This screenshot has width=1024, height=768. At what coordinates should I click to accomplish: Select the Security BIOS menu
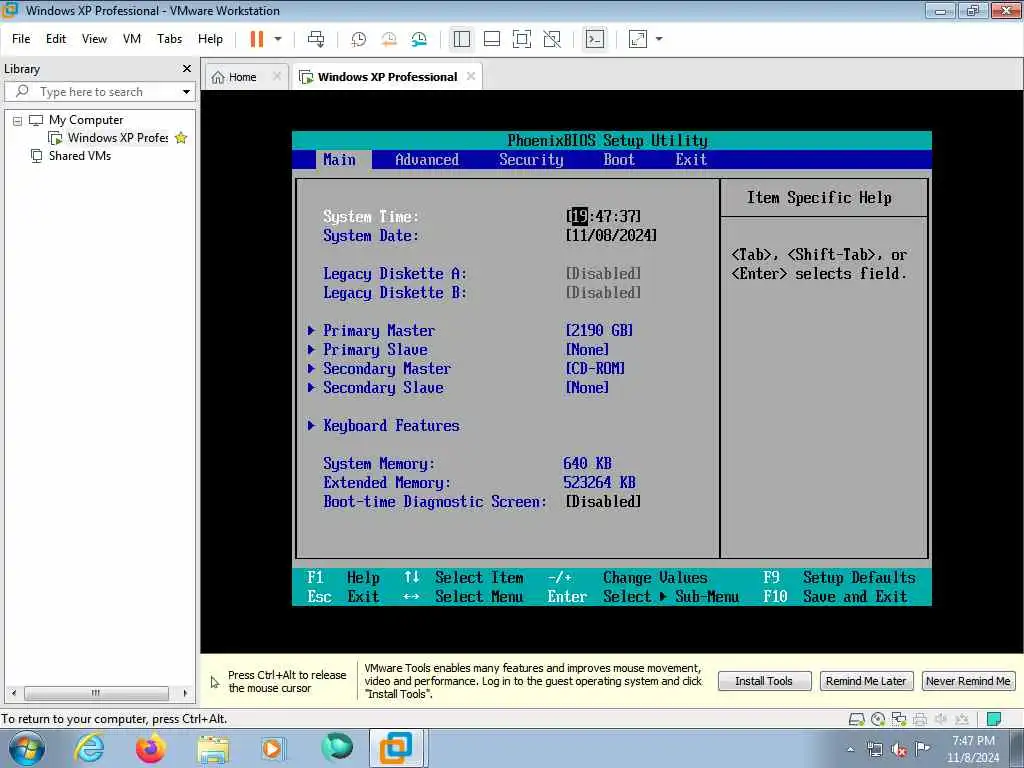[x=531, y=160]
